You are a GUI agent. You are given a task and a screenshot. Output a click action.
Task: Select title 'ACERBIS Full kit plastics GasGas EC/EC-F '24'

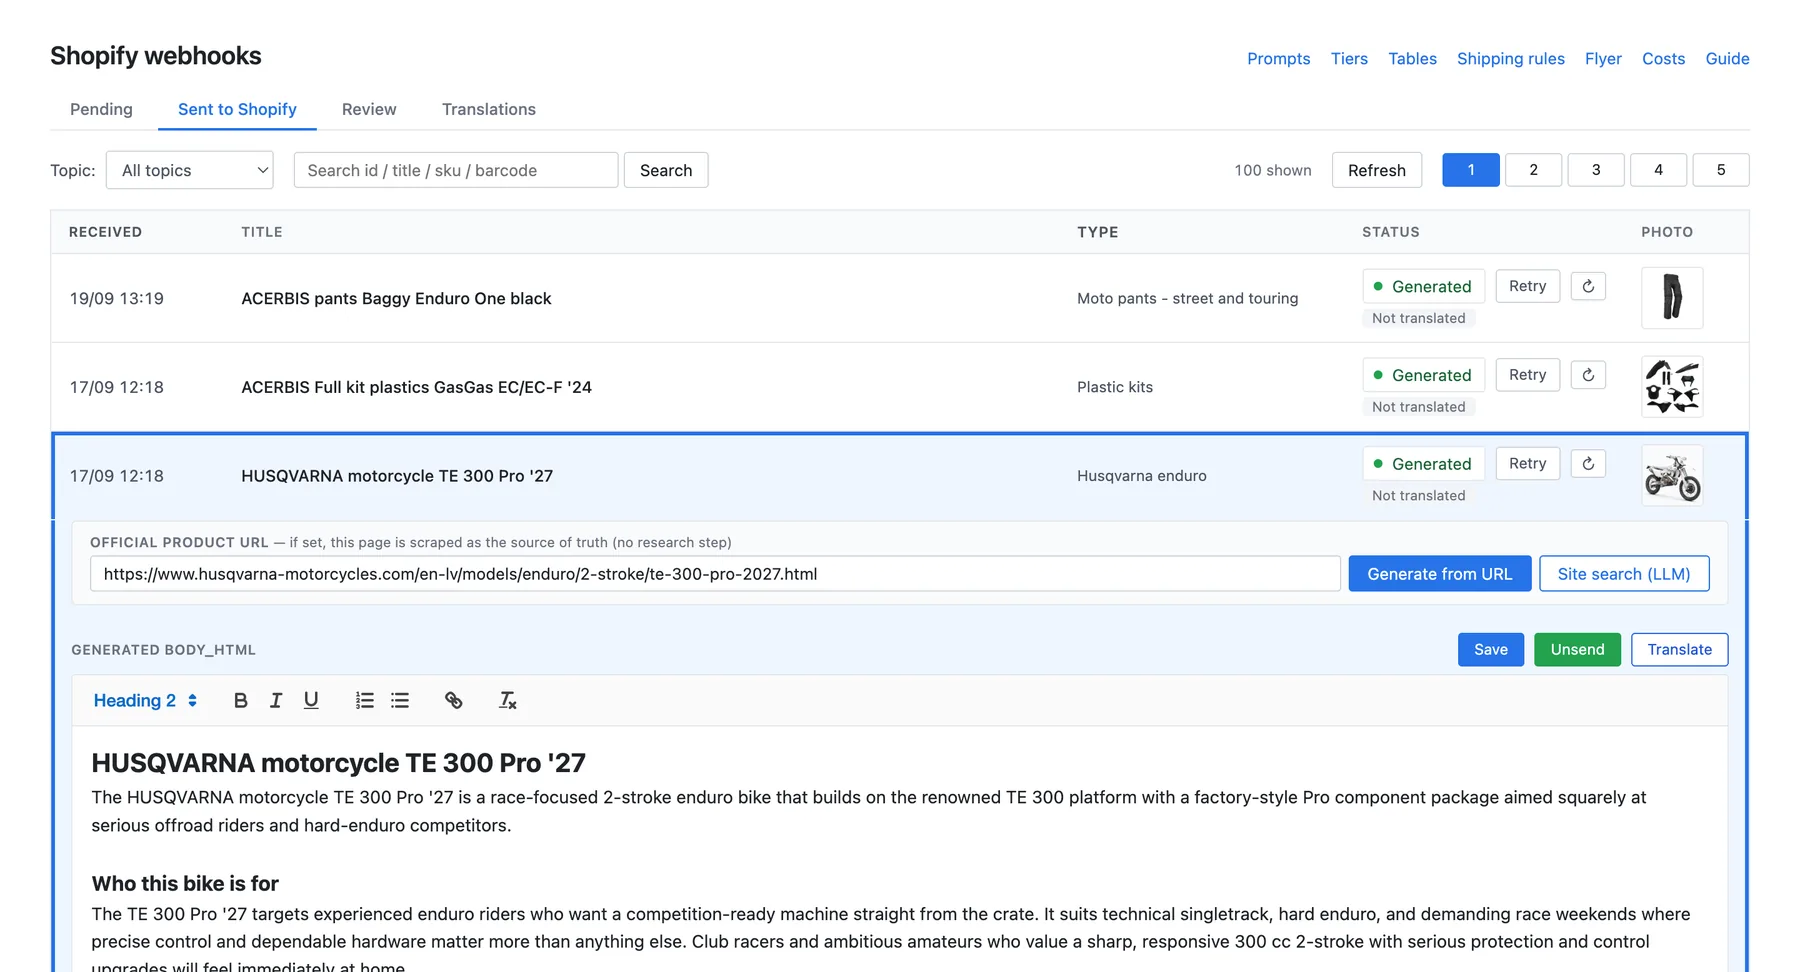416,387
